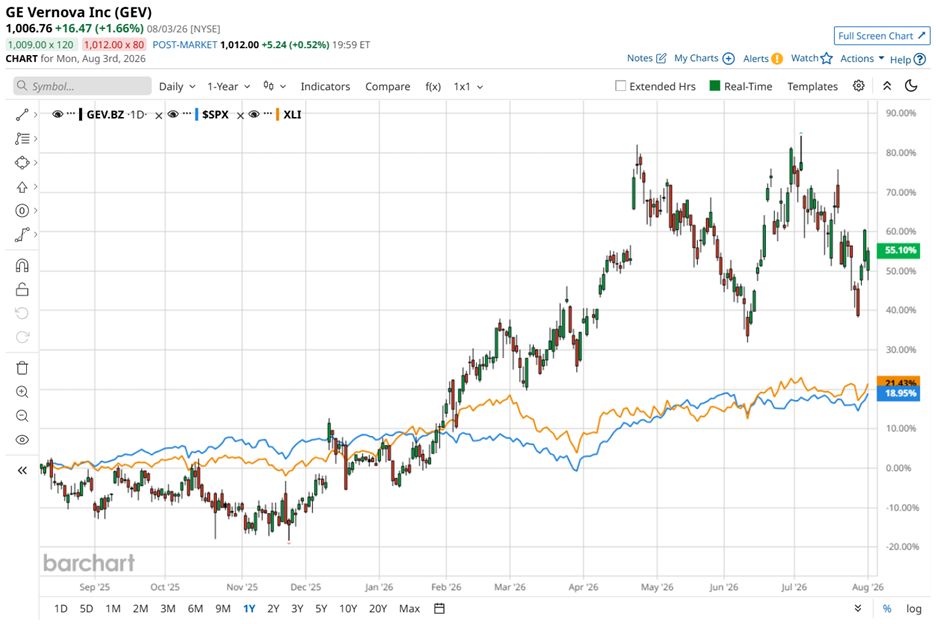The height and width of the screenshot is (624, 936).
Task: Open Templates menu
Action: coord(812,87)
